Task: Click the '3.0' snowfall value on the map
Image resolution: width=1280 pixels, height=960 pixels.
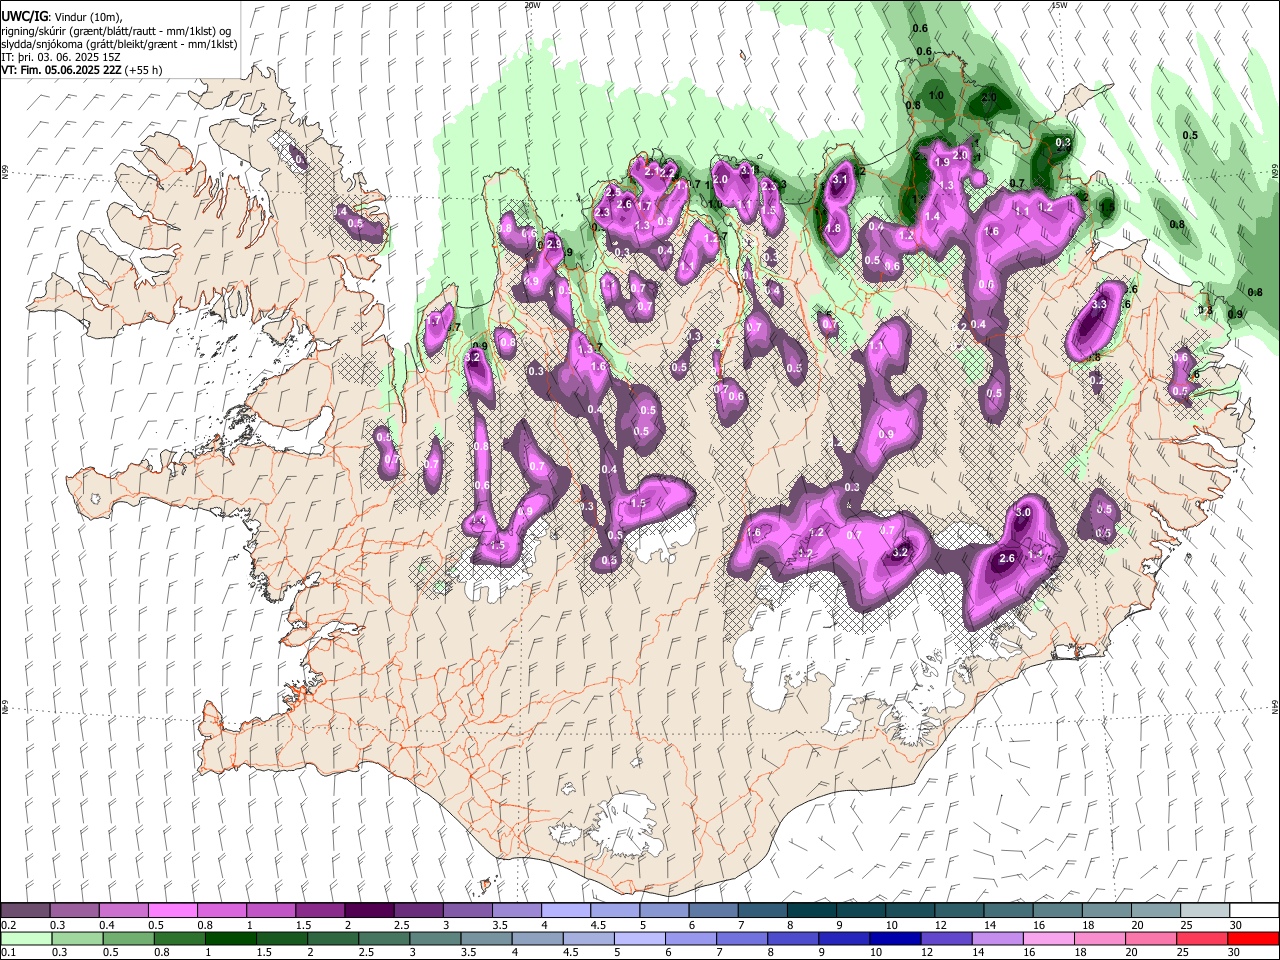Action: [1023, 512]
